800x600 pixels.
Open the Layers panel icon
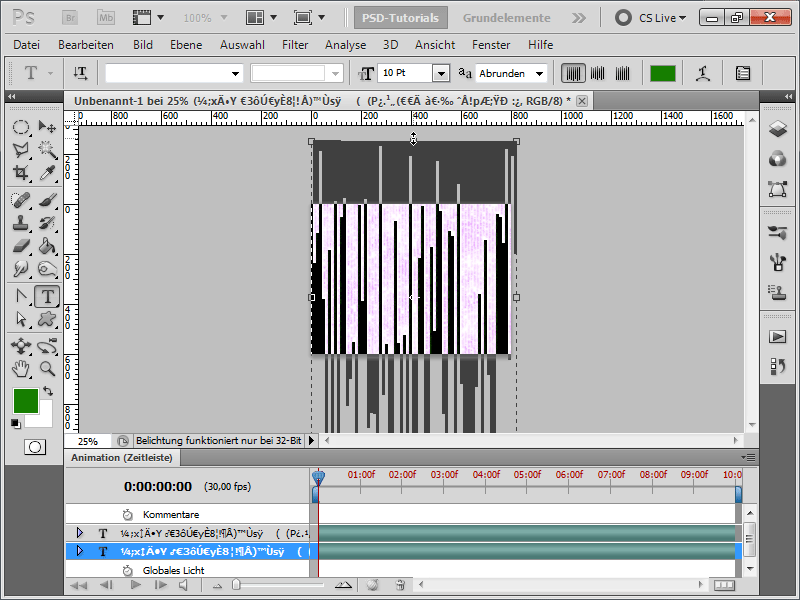(x=778, y=129)
